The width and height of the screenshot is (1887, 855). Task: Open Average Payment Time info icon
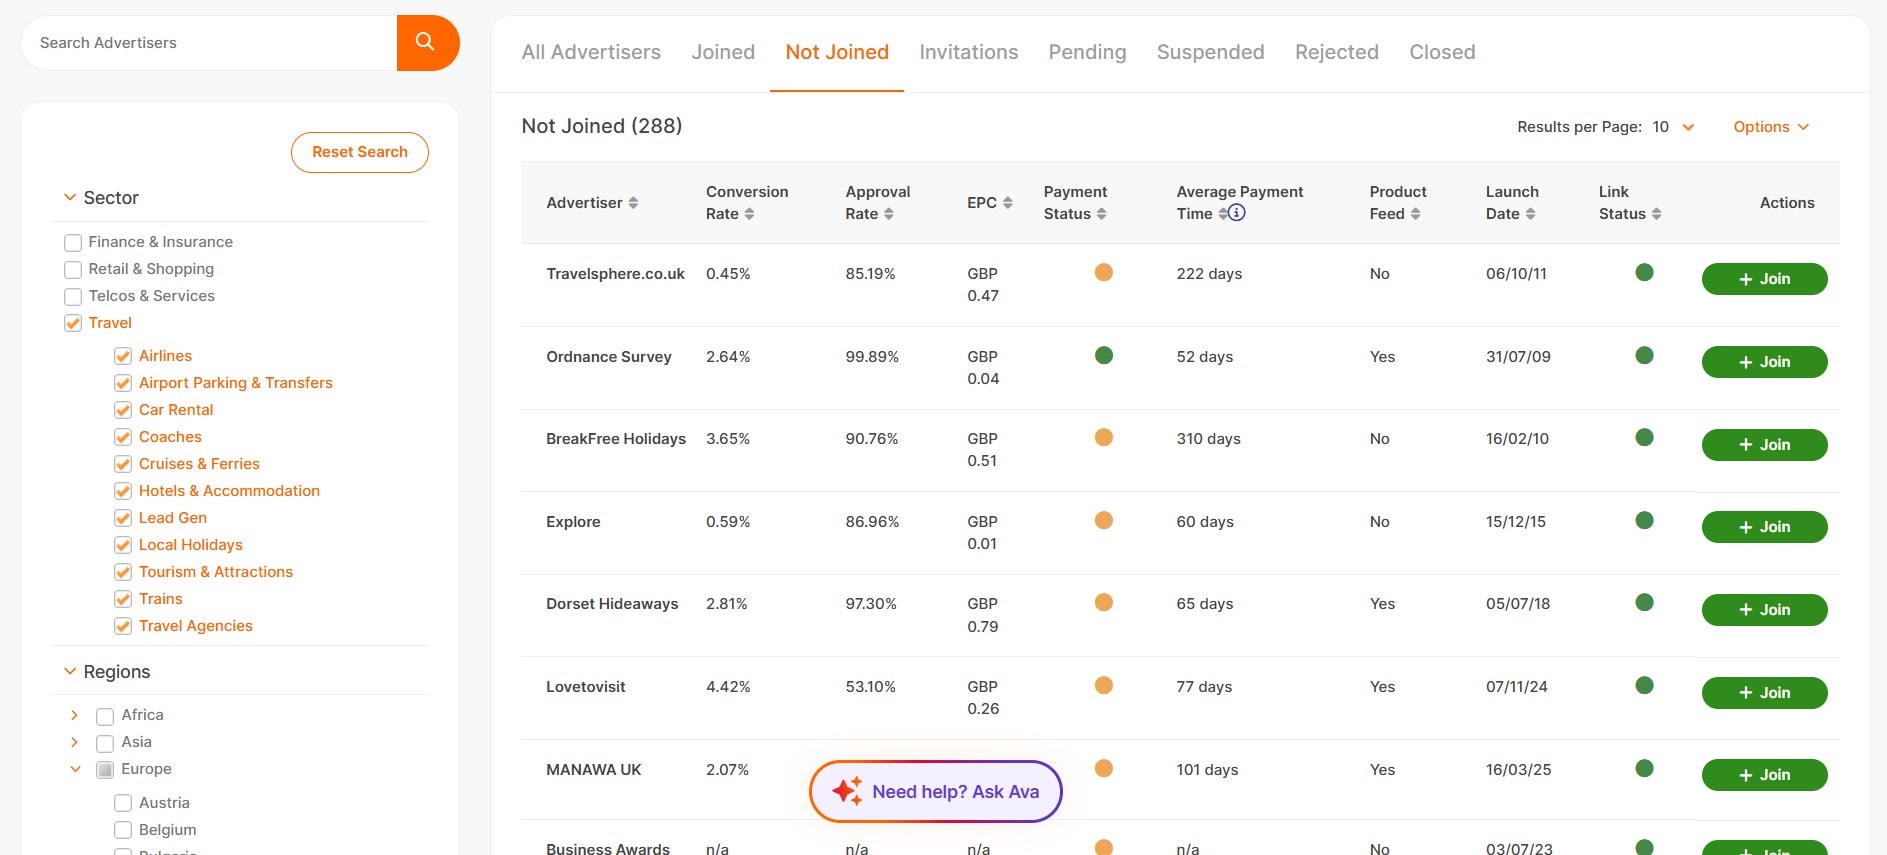coord(1237,213)
